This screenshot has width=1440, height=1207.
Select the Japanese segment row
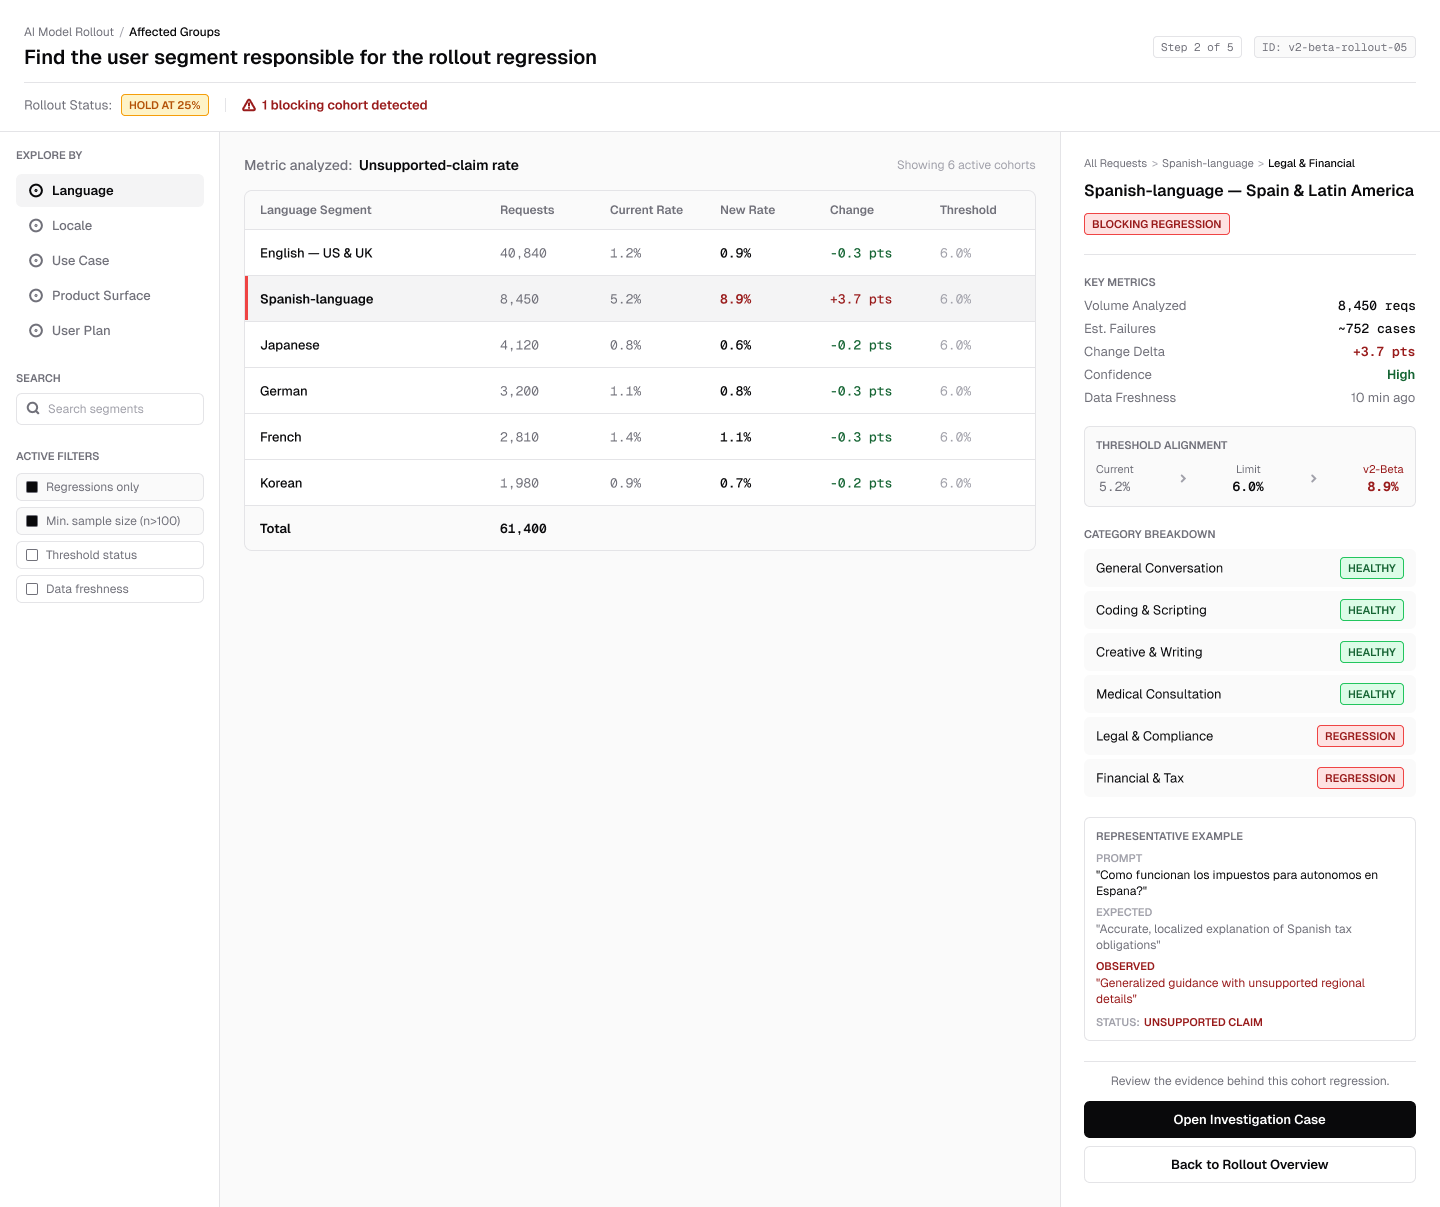click(x=640, y=345)
